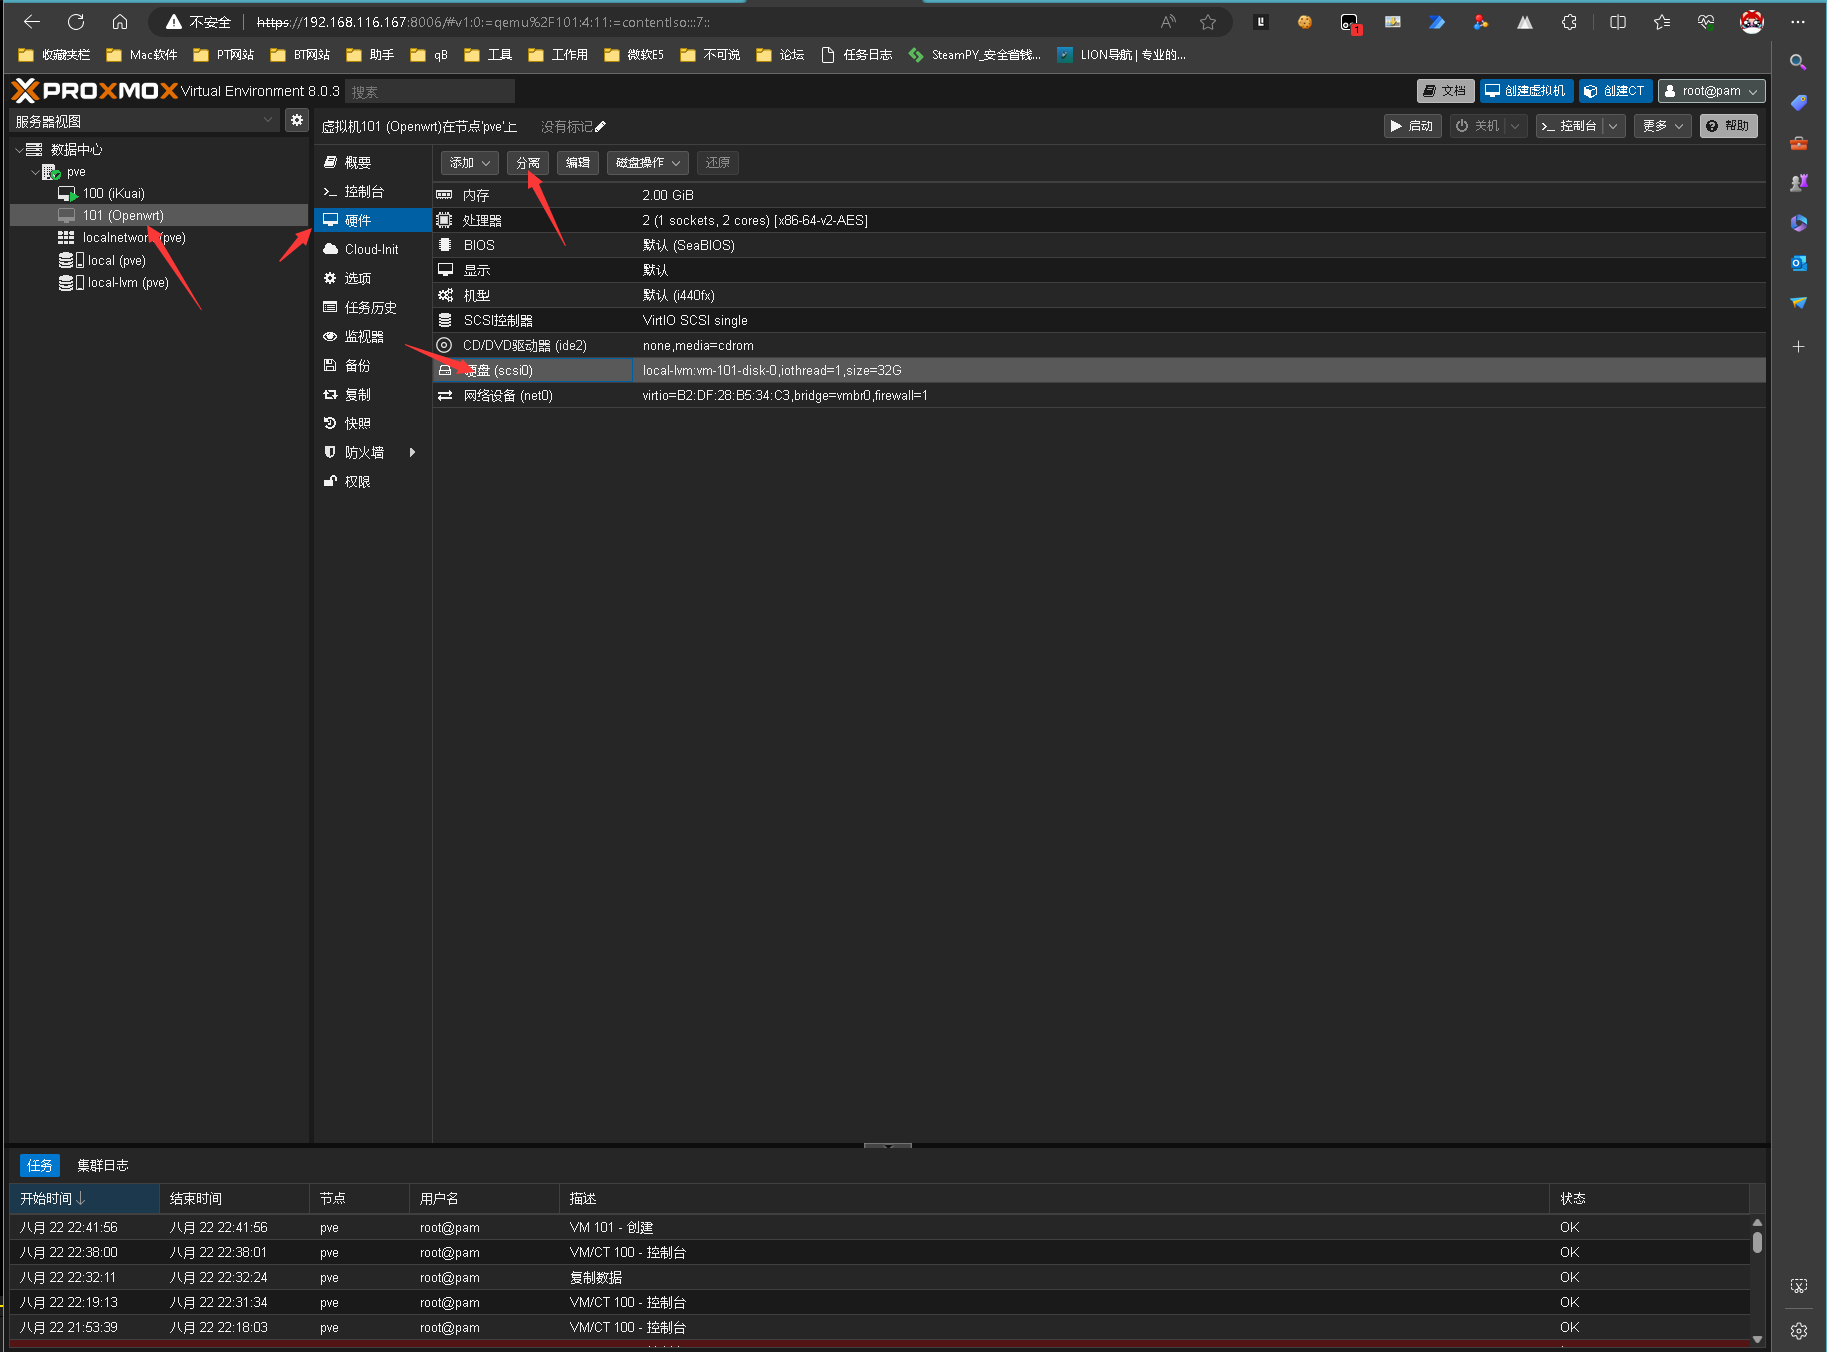Collapse the pve node tree
The image size is (1827, 1352).
pyautogui.click(x=36, y=172)
